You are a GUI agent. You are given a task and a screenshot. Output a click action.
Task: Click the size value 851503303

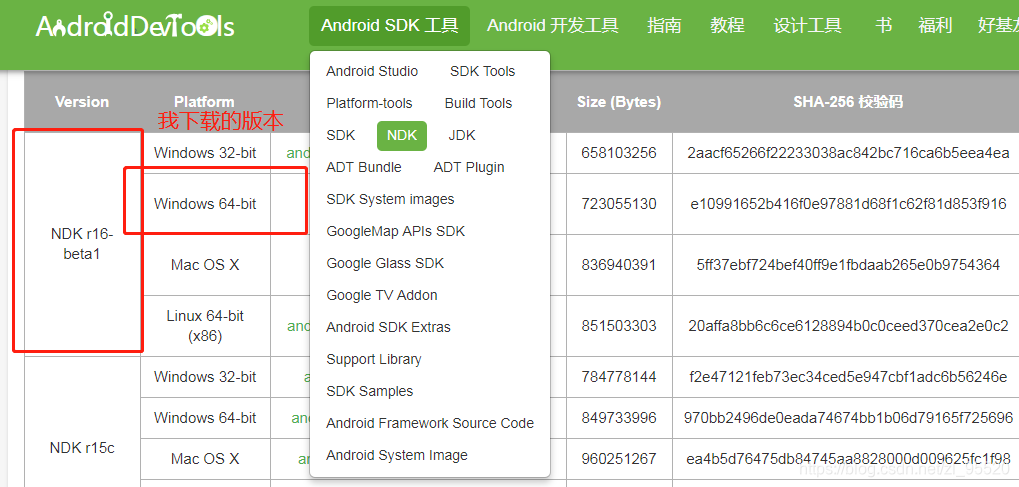point(619,326)
